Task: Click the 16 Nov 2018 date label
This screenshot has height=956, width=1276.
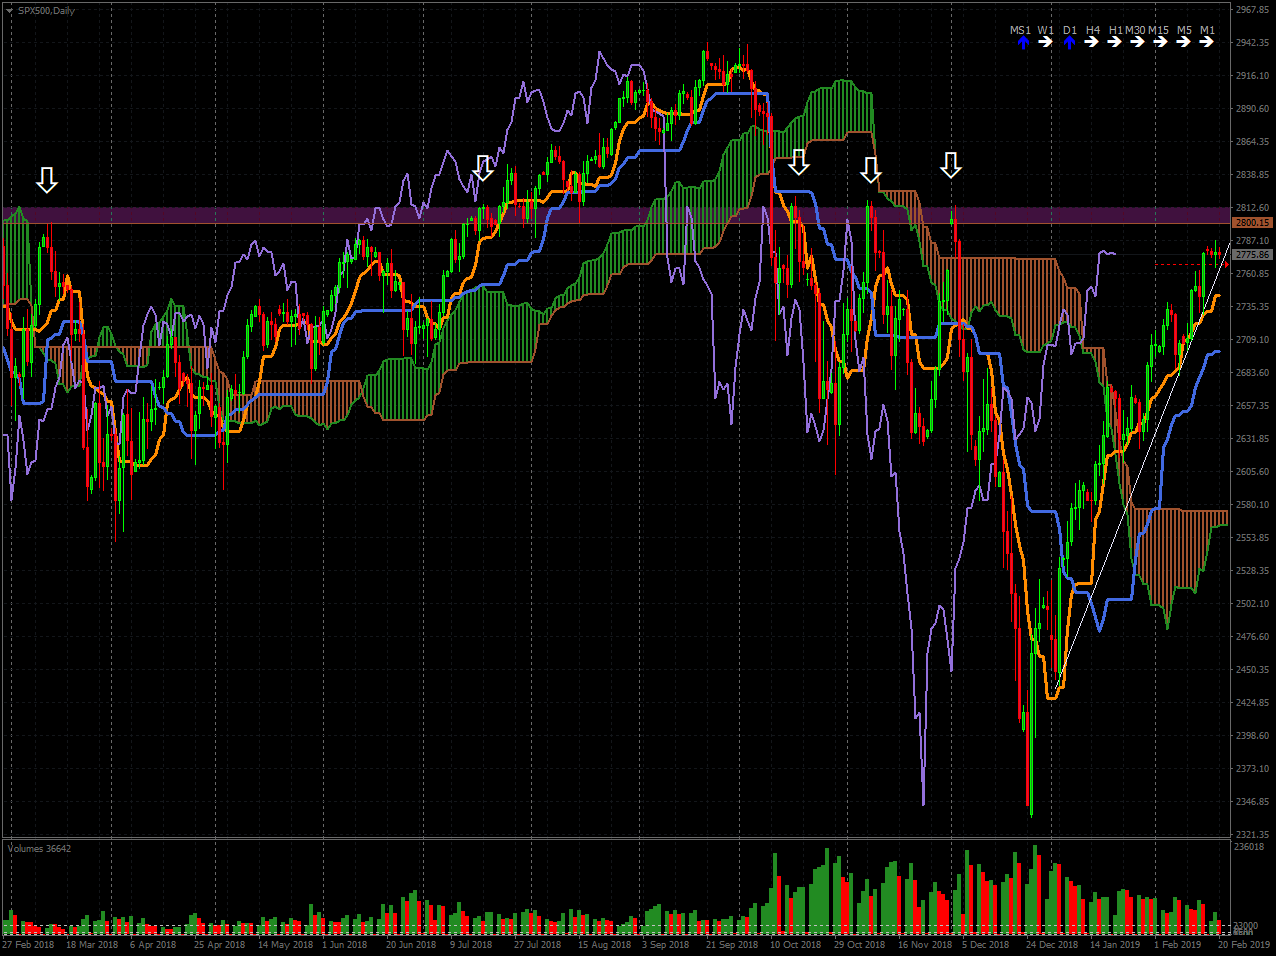Action: click(924, 945)
